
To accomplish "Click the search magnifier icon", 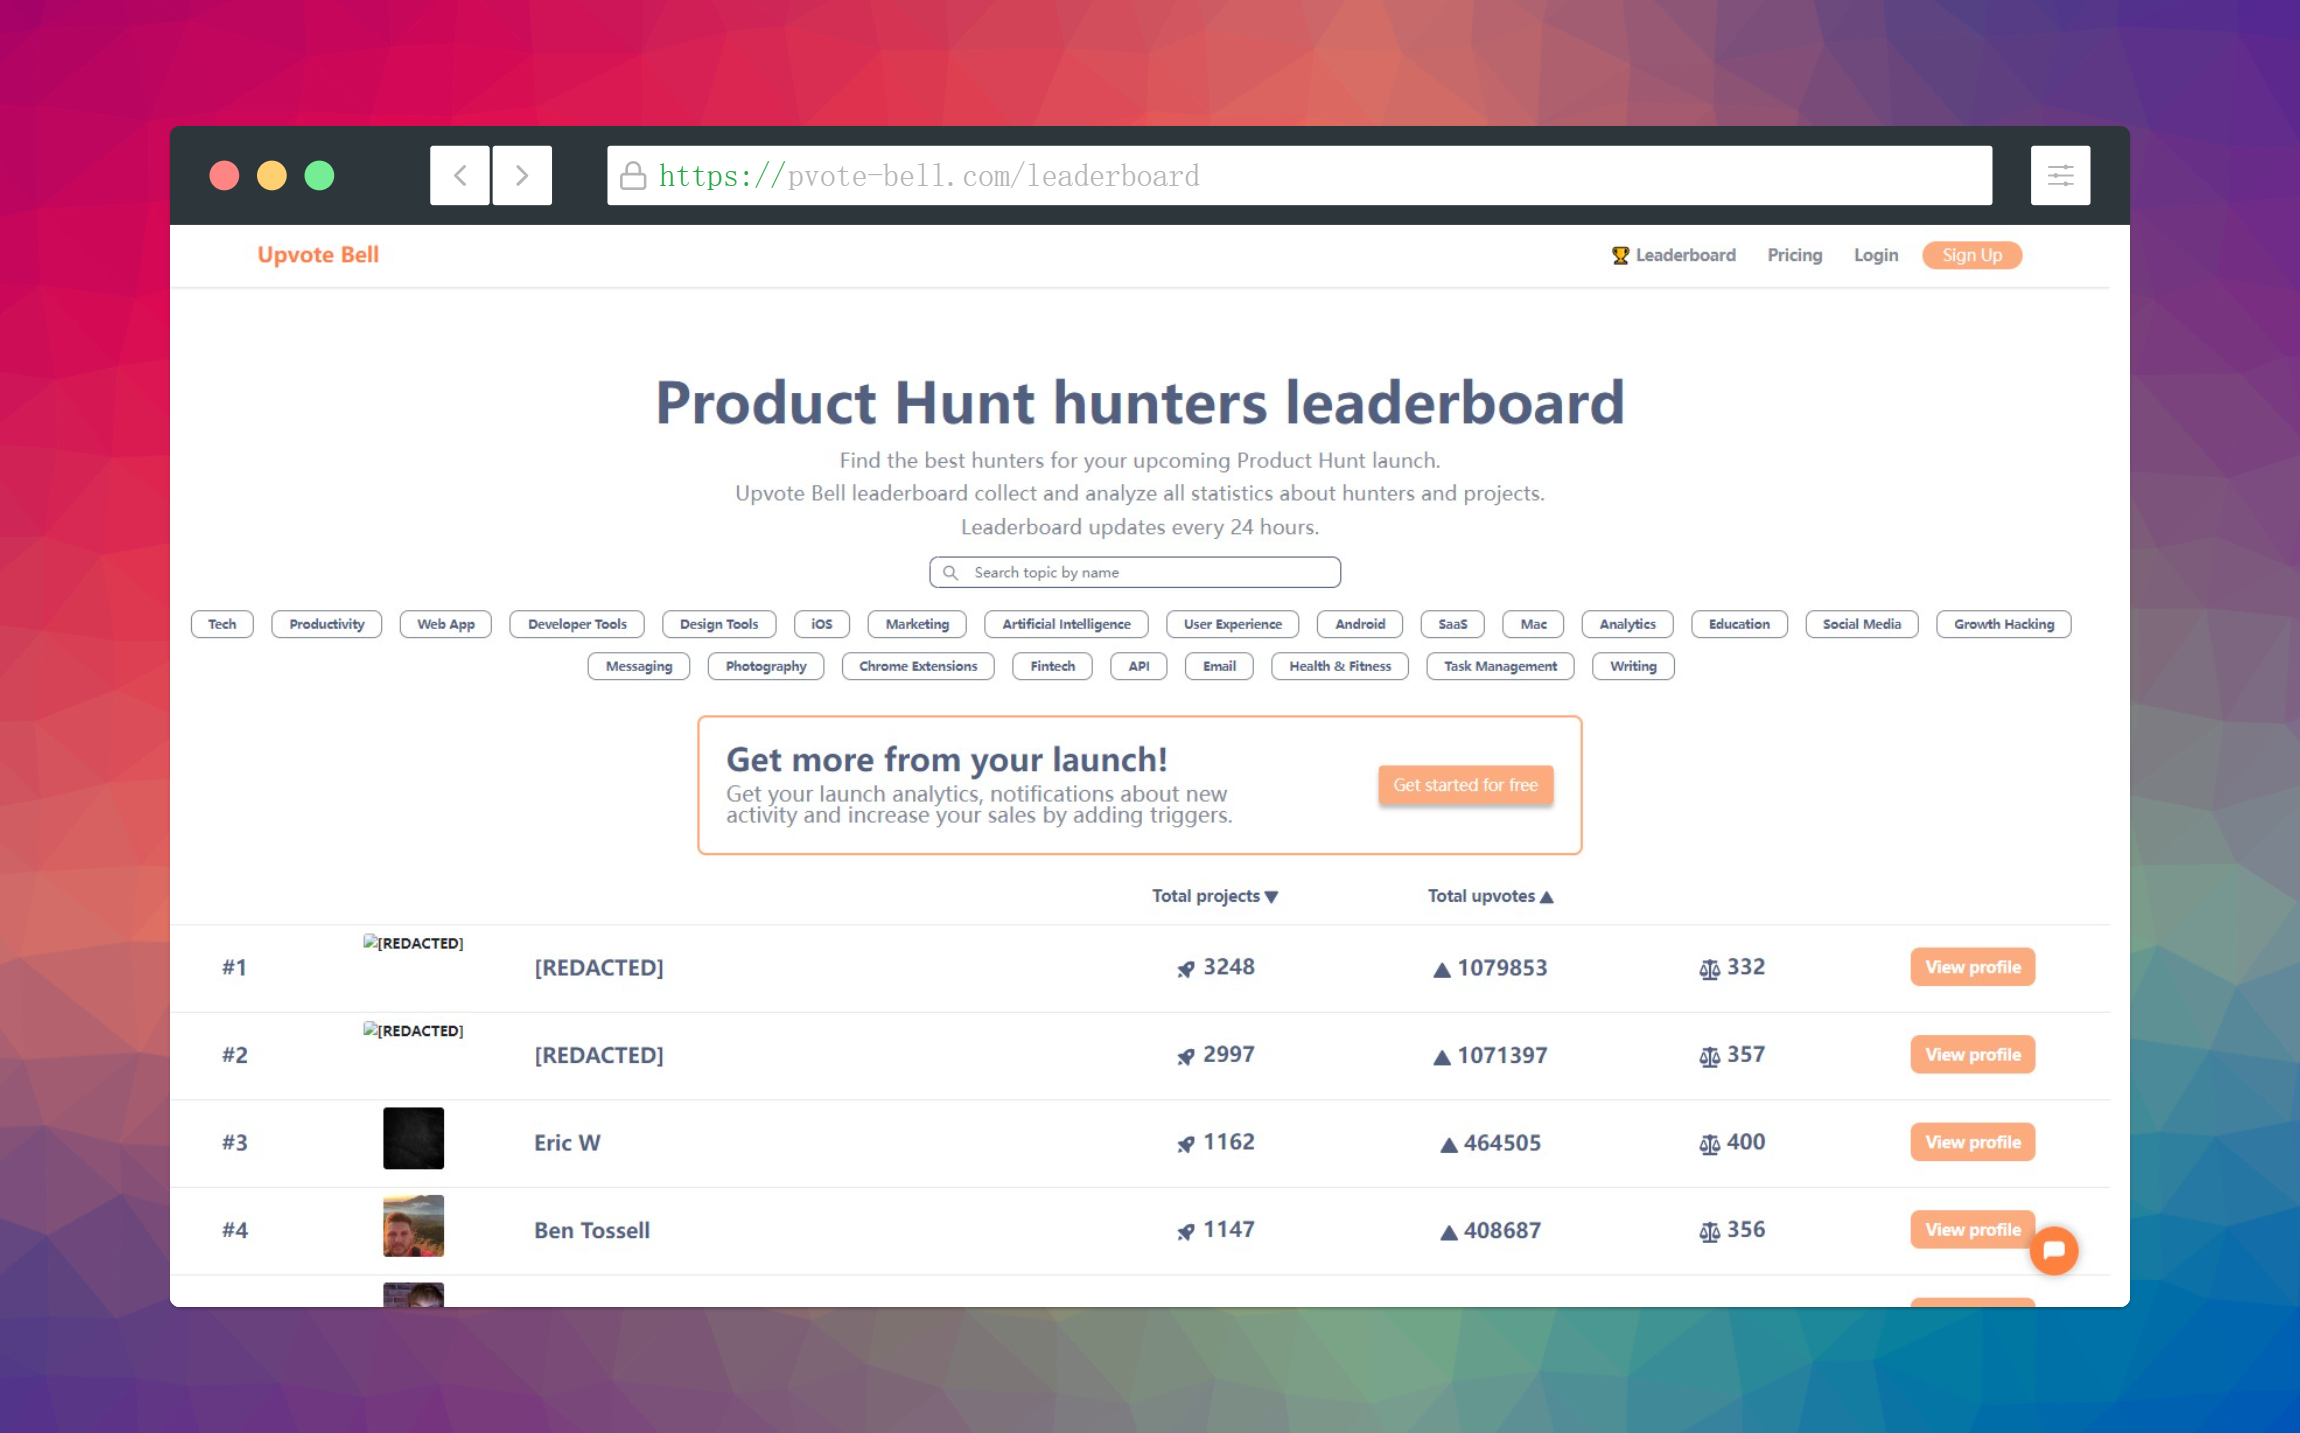I will point(950,572).
